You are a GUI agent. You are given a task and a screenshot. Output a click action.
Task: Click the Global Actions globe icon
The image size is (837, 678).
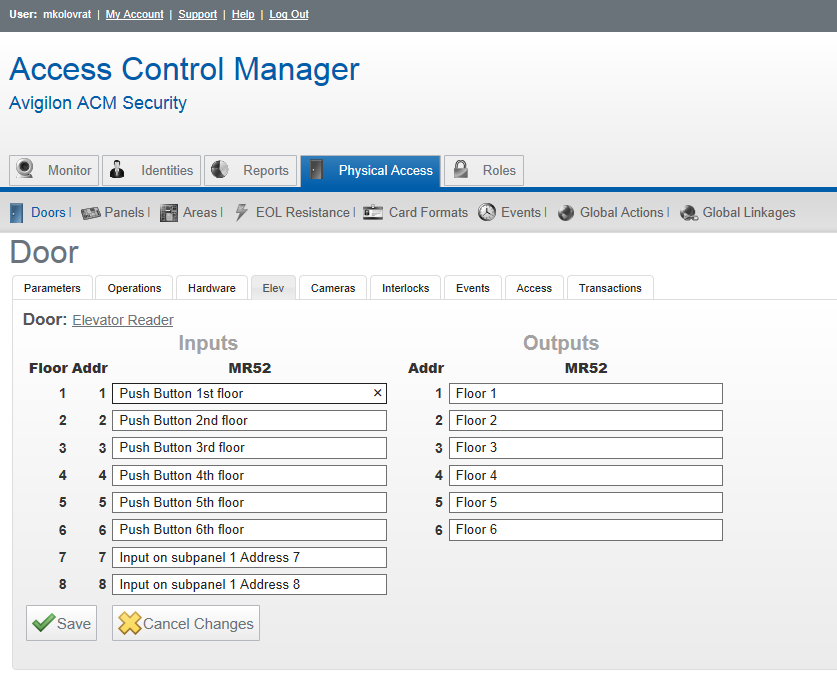(x=566, y=212)
